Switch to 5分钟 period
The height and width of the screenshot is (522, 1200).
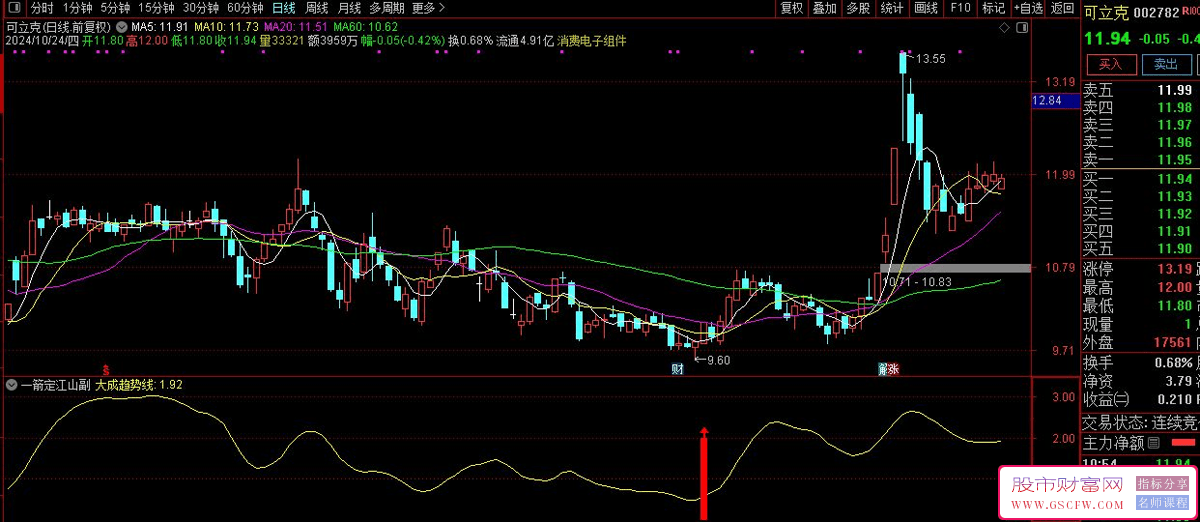click(116, 8)
